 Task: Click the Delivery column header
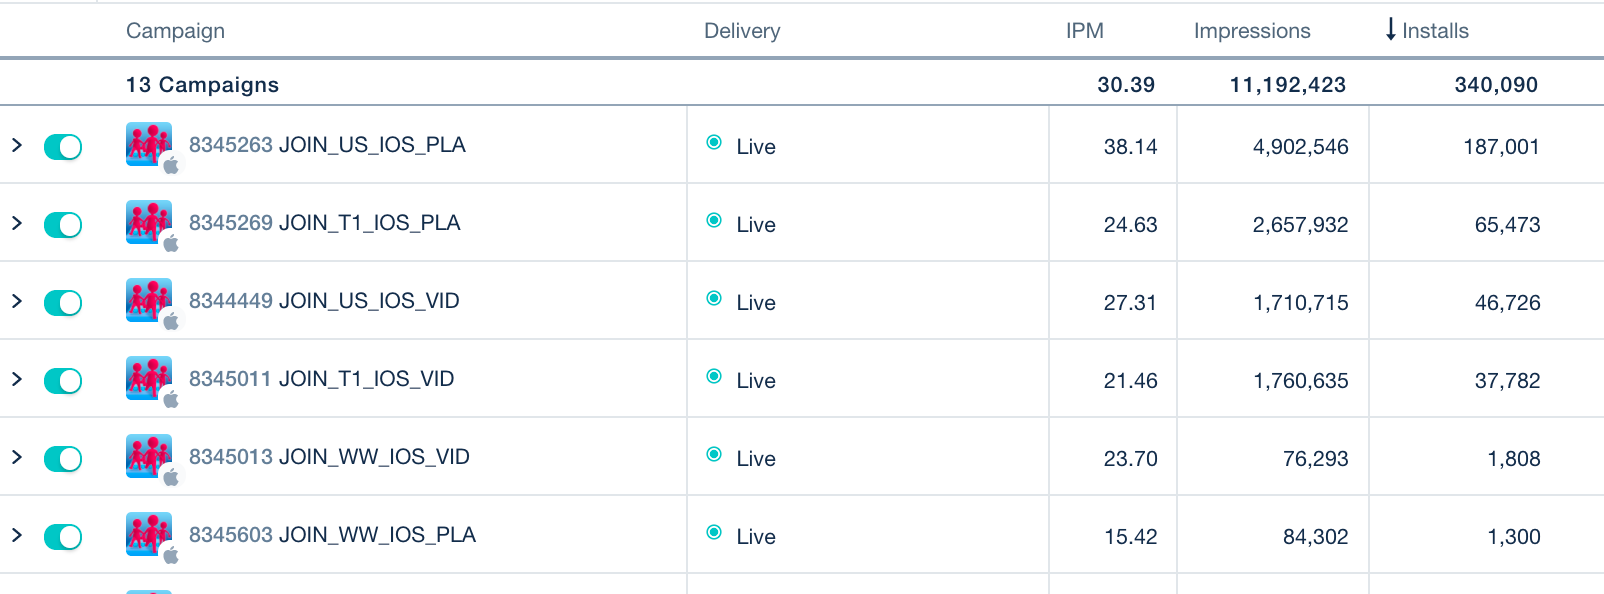(741, 31)
